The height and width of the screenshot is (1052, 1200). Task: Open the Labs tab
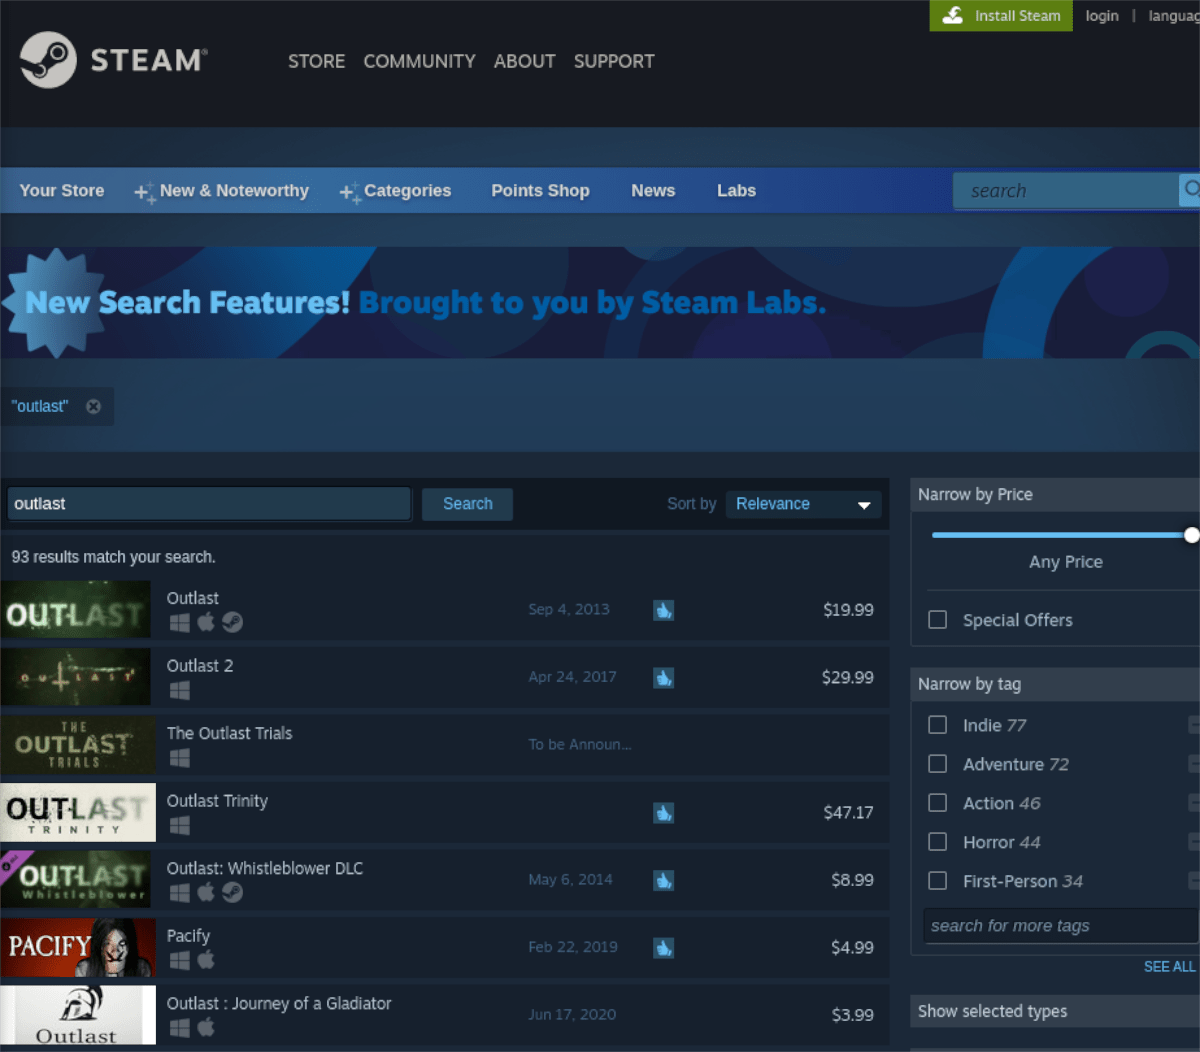736,190
